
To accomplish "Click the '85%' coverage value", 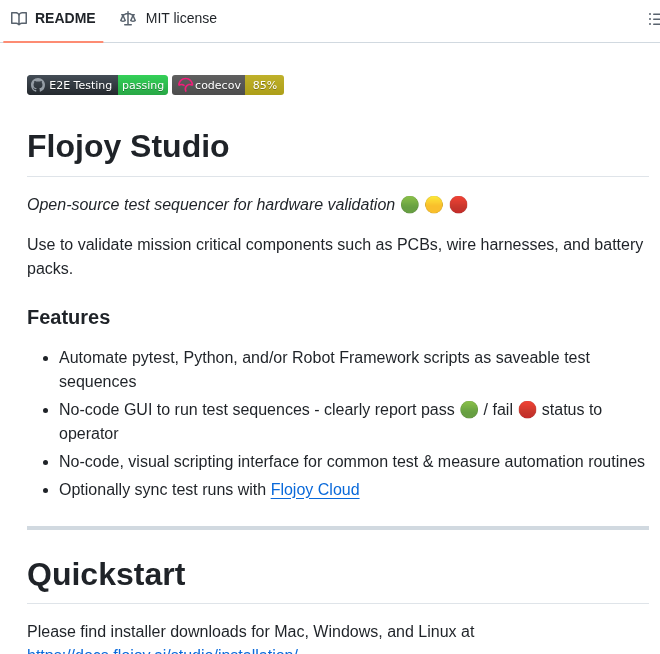I will point(264,85).
